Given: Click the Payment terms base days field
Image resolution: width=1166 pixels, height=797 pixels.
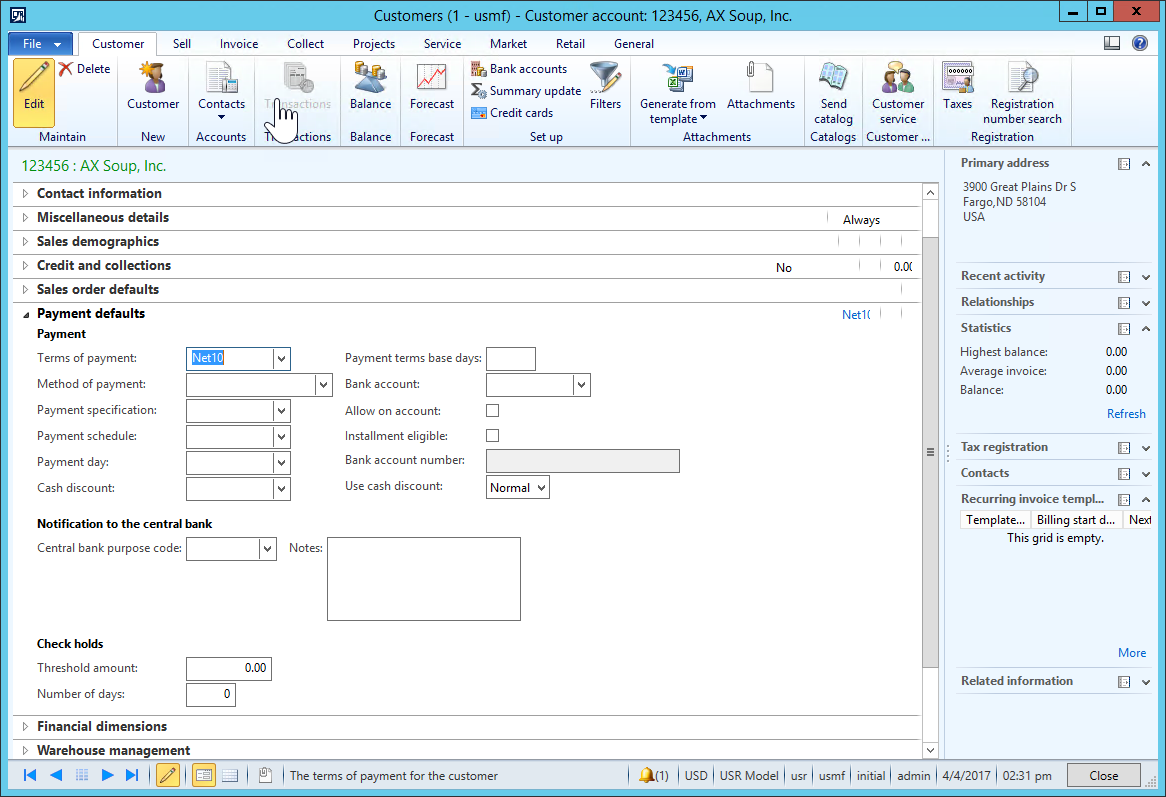Looking at the screenshot, I should tap(511, 359).
